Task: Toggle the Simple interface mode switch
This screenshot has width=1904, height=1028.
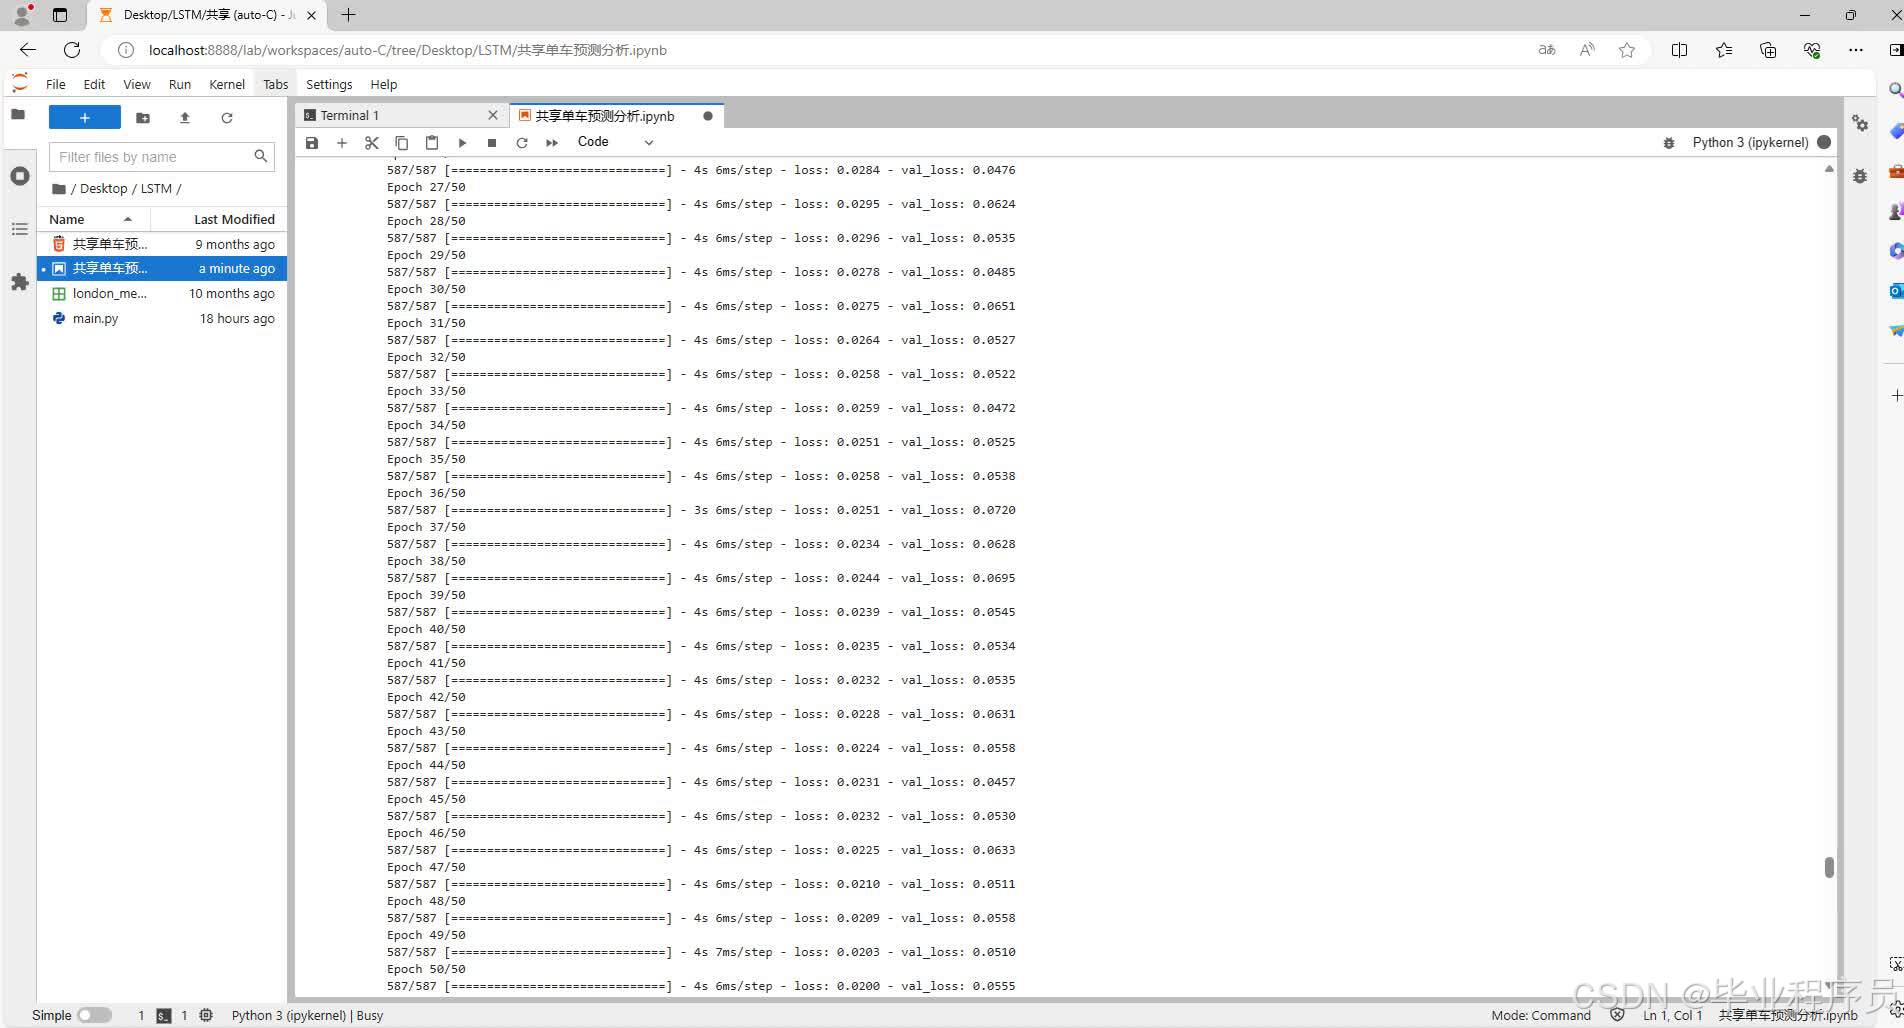Action: click(95, 1015)
